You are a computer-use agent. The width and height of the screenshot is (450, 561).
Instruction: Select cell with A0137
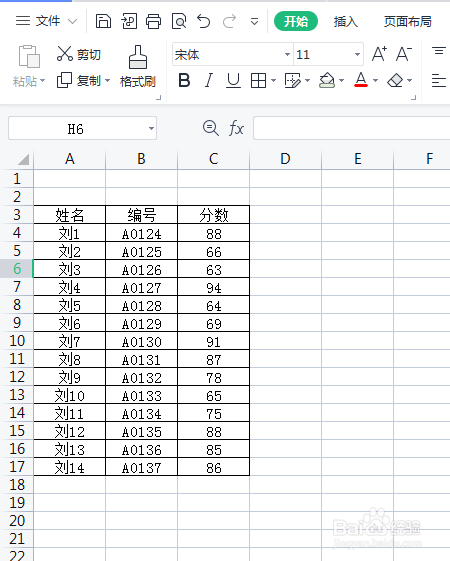pos(142,467)
